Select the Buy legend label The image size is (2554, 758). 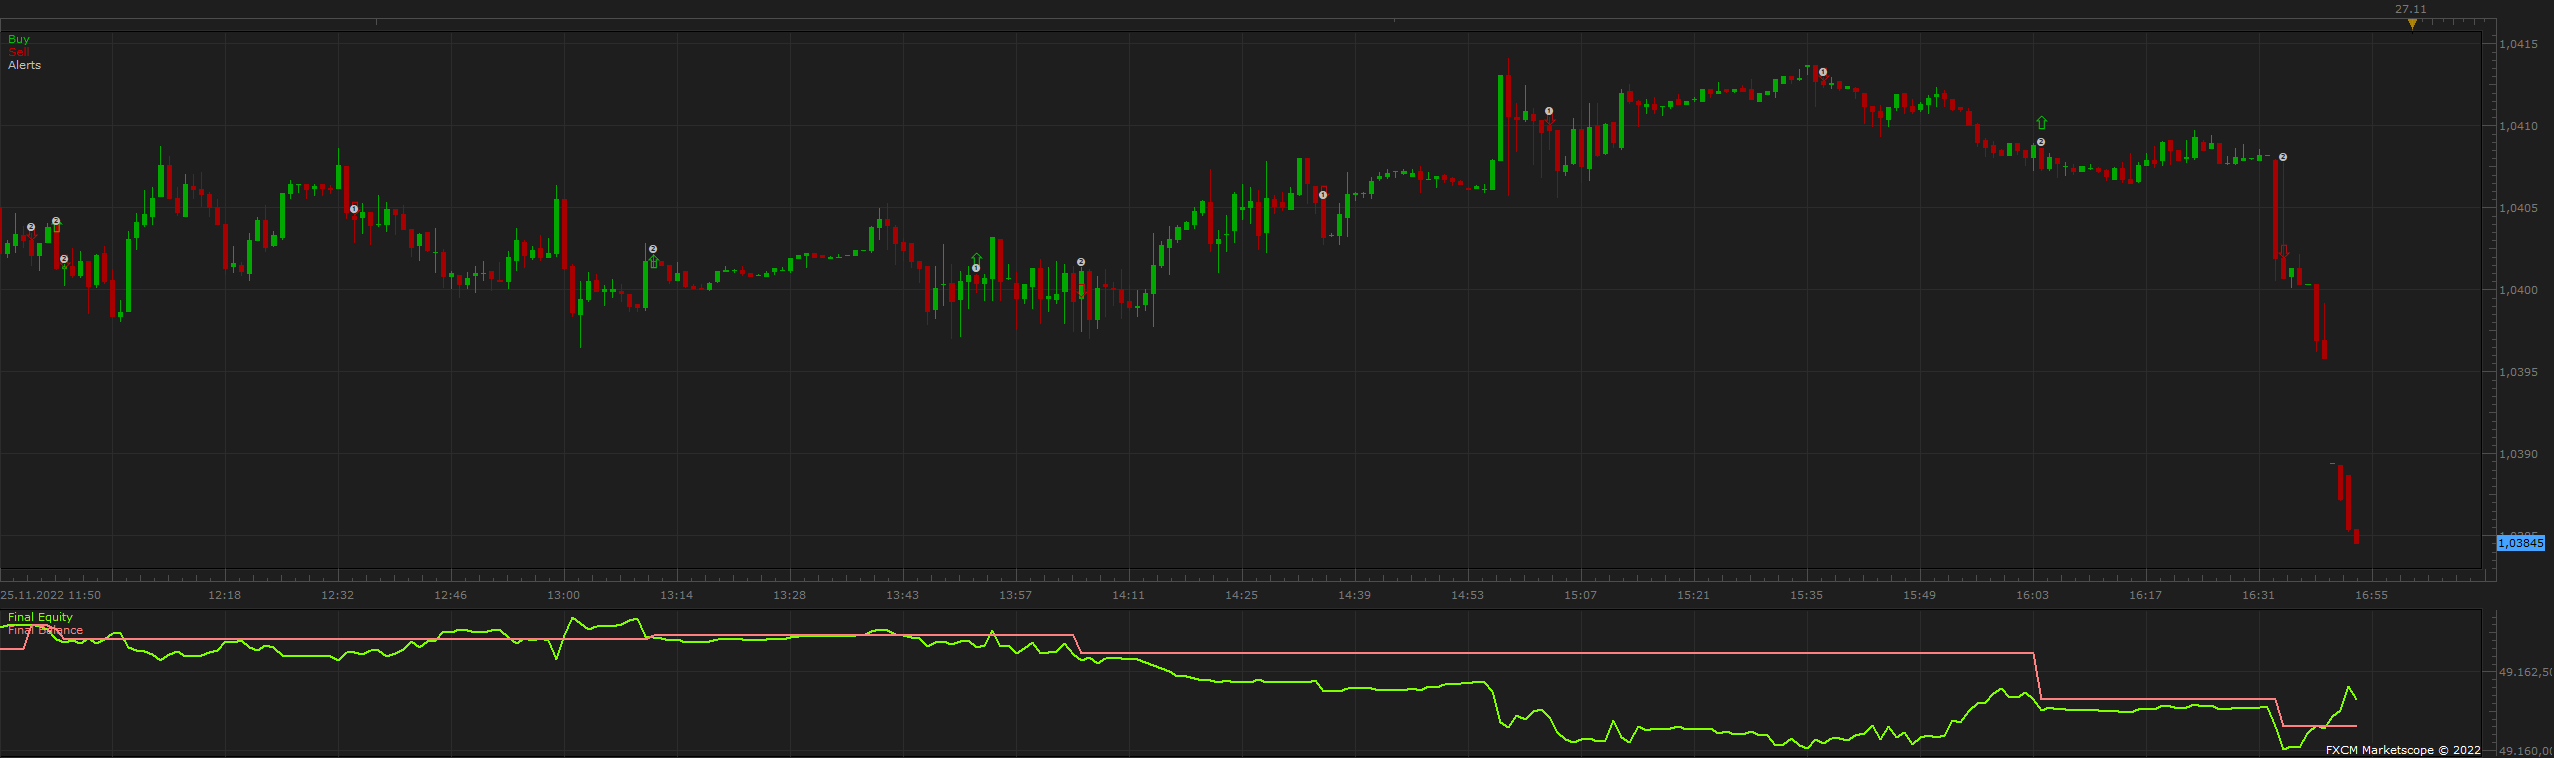(x=19, y=39)
